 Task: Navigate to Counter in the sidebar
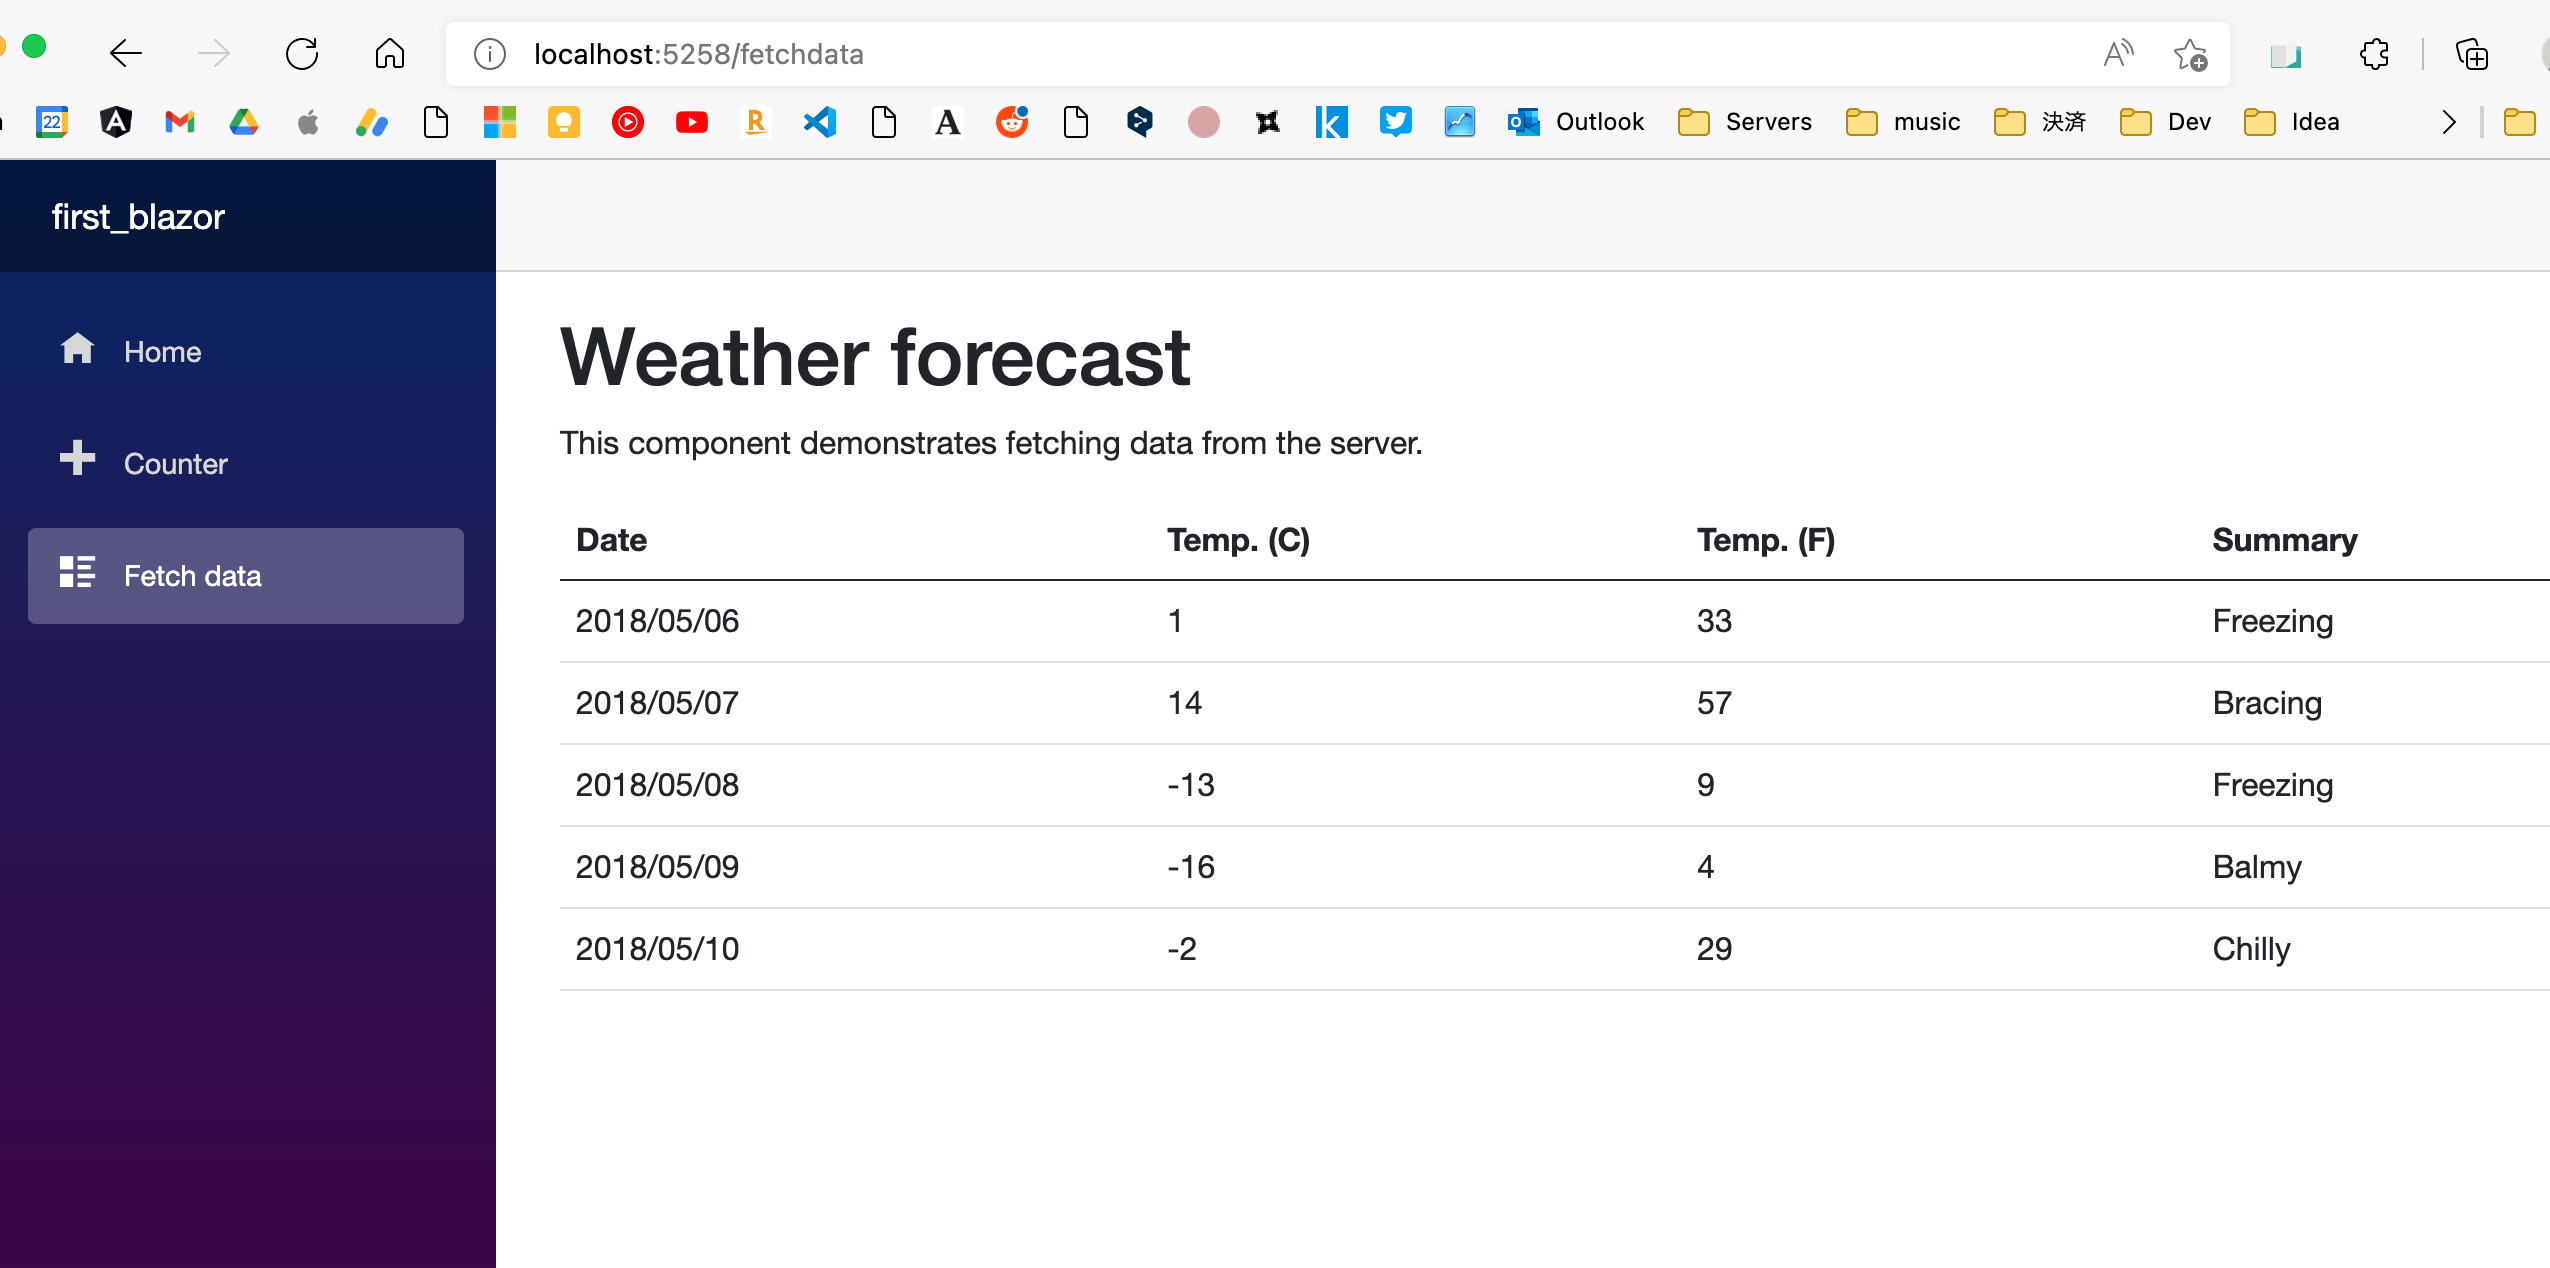click(x=175, y=464)
